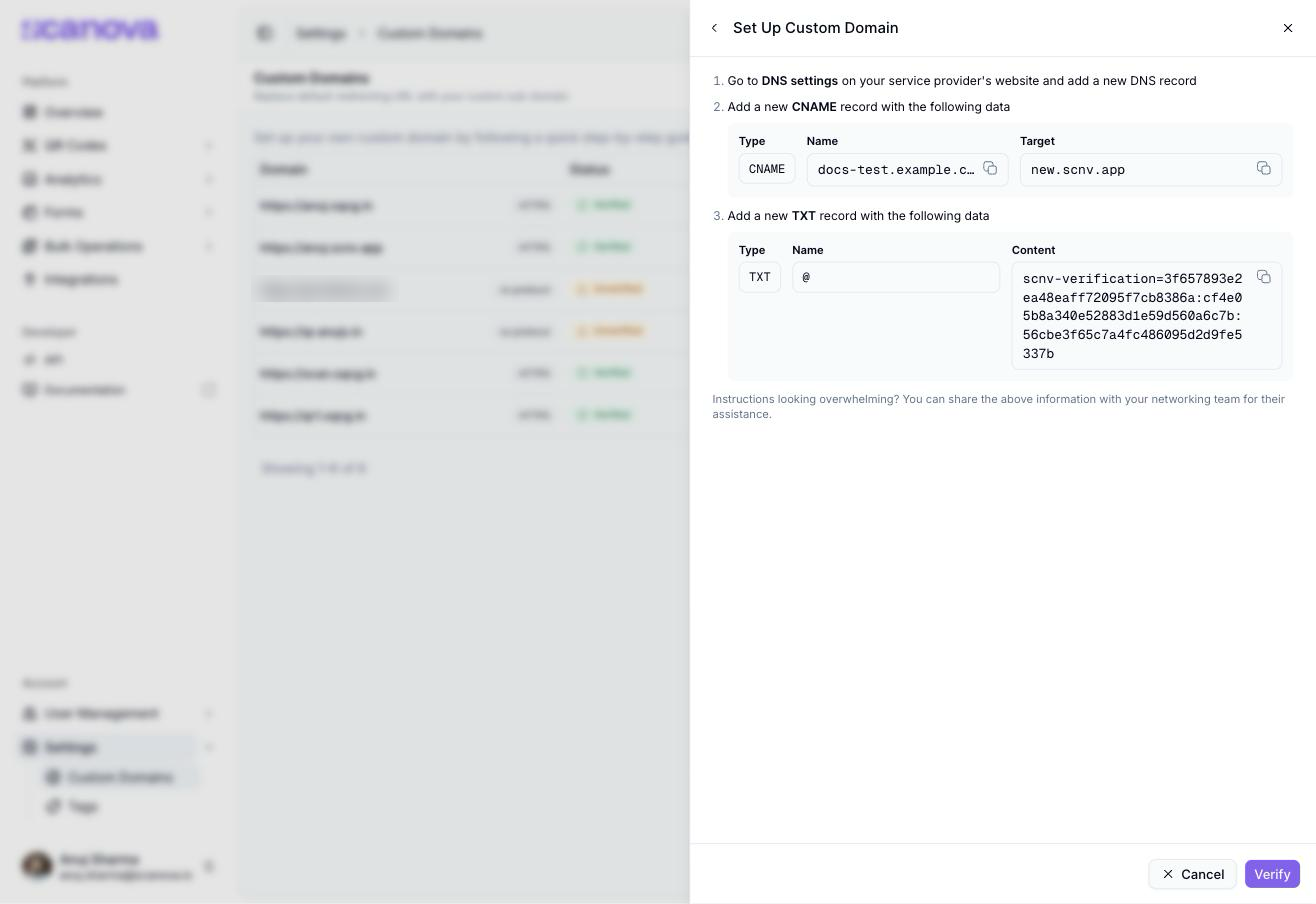Click the "Set Up Custom Domain" heading
Viewport: 1316px width, 904px height.
coord(815,28)
